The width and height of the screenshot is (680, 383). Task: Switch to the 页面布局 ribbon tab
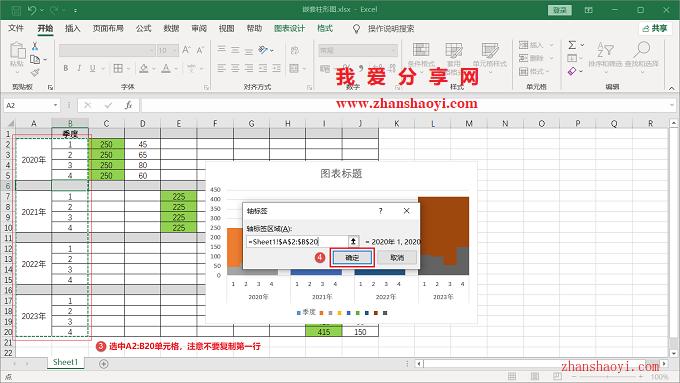(x=108, y=28)
